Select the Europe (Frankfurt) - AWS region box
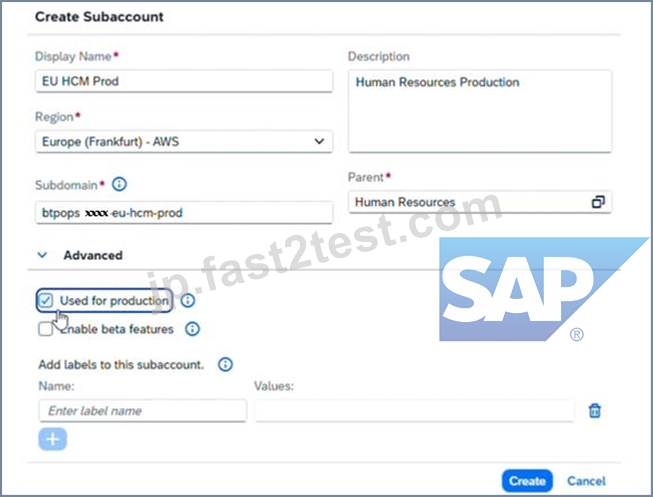The width and height of the screenshot is (653, 497). tap(184, 142)
